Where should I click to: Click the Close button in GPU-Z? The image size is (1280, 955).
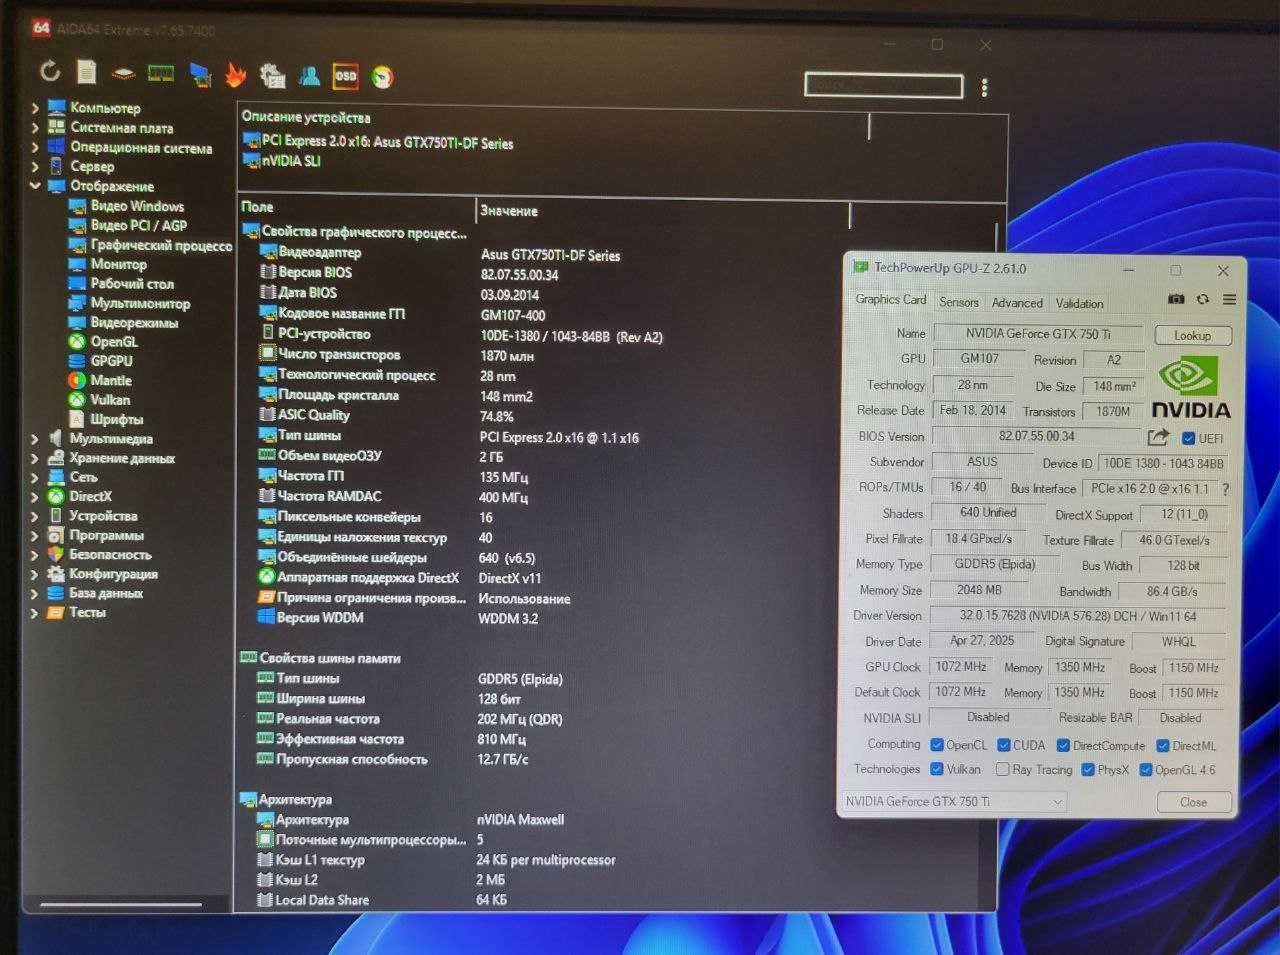[1193, 802]
